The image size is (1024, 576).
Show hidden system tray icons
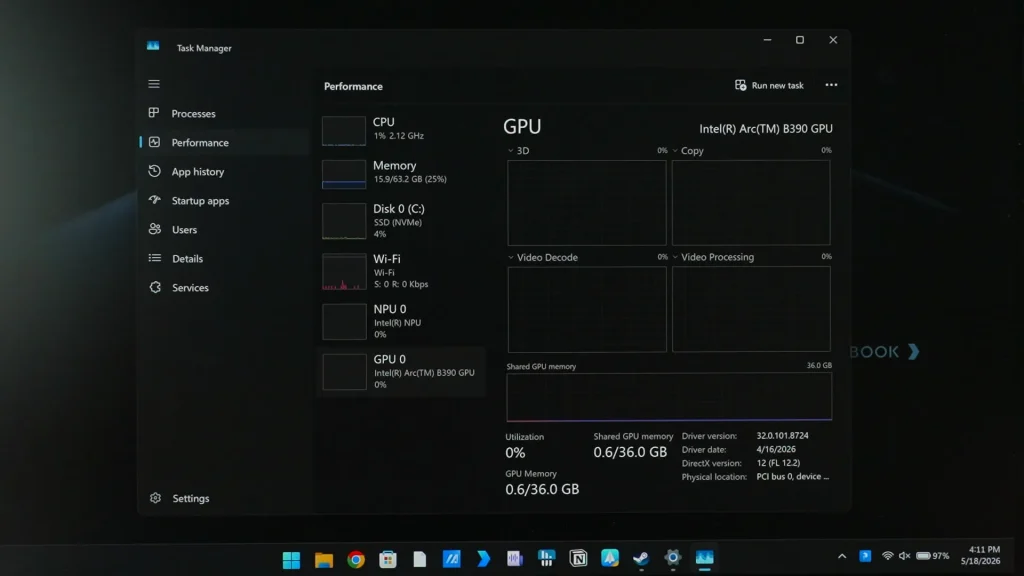[x=842, y=556]
